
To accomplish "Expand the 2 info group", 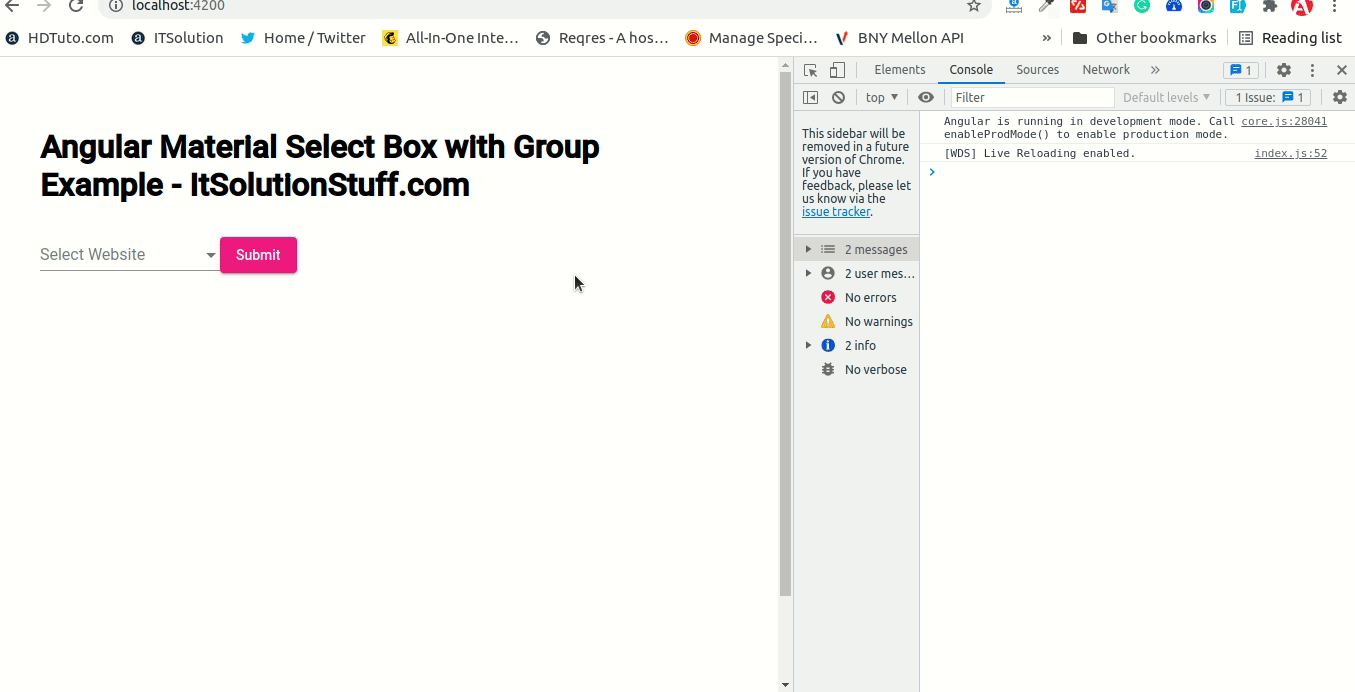I will pos(808,345).
